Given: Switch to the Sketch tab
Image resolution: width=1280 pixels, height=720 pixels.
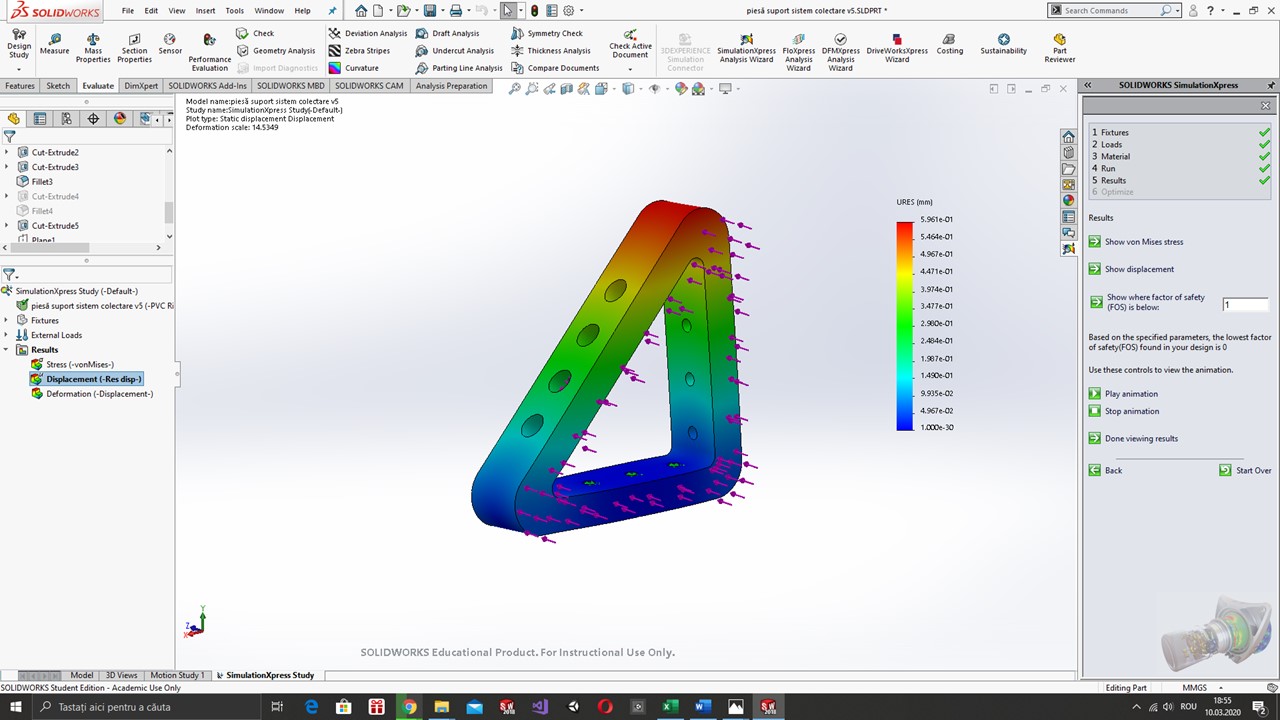Looking at the screenshot, I should 58,86.
